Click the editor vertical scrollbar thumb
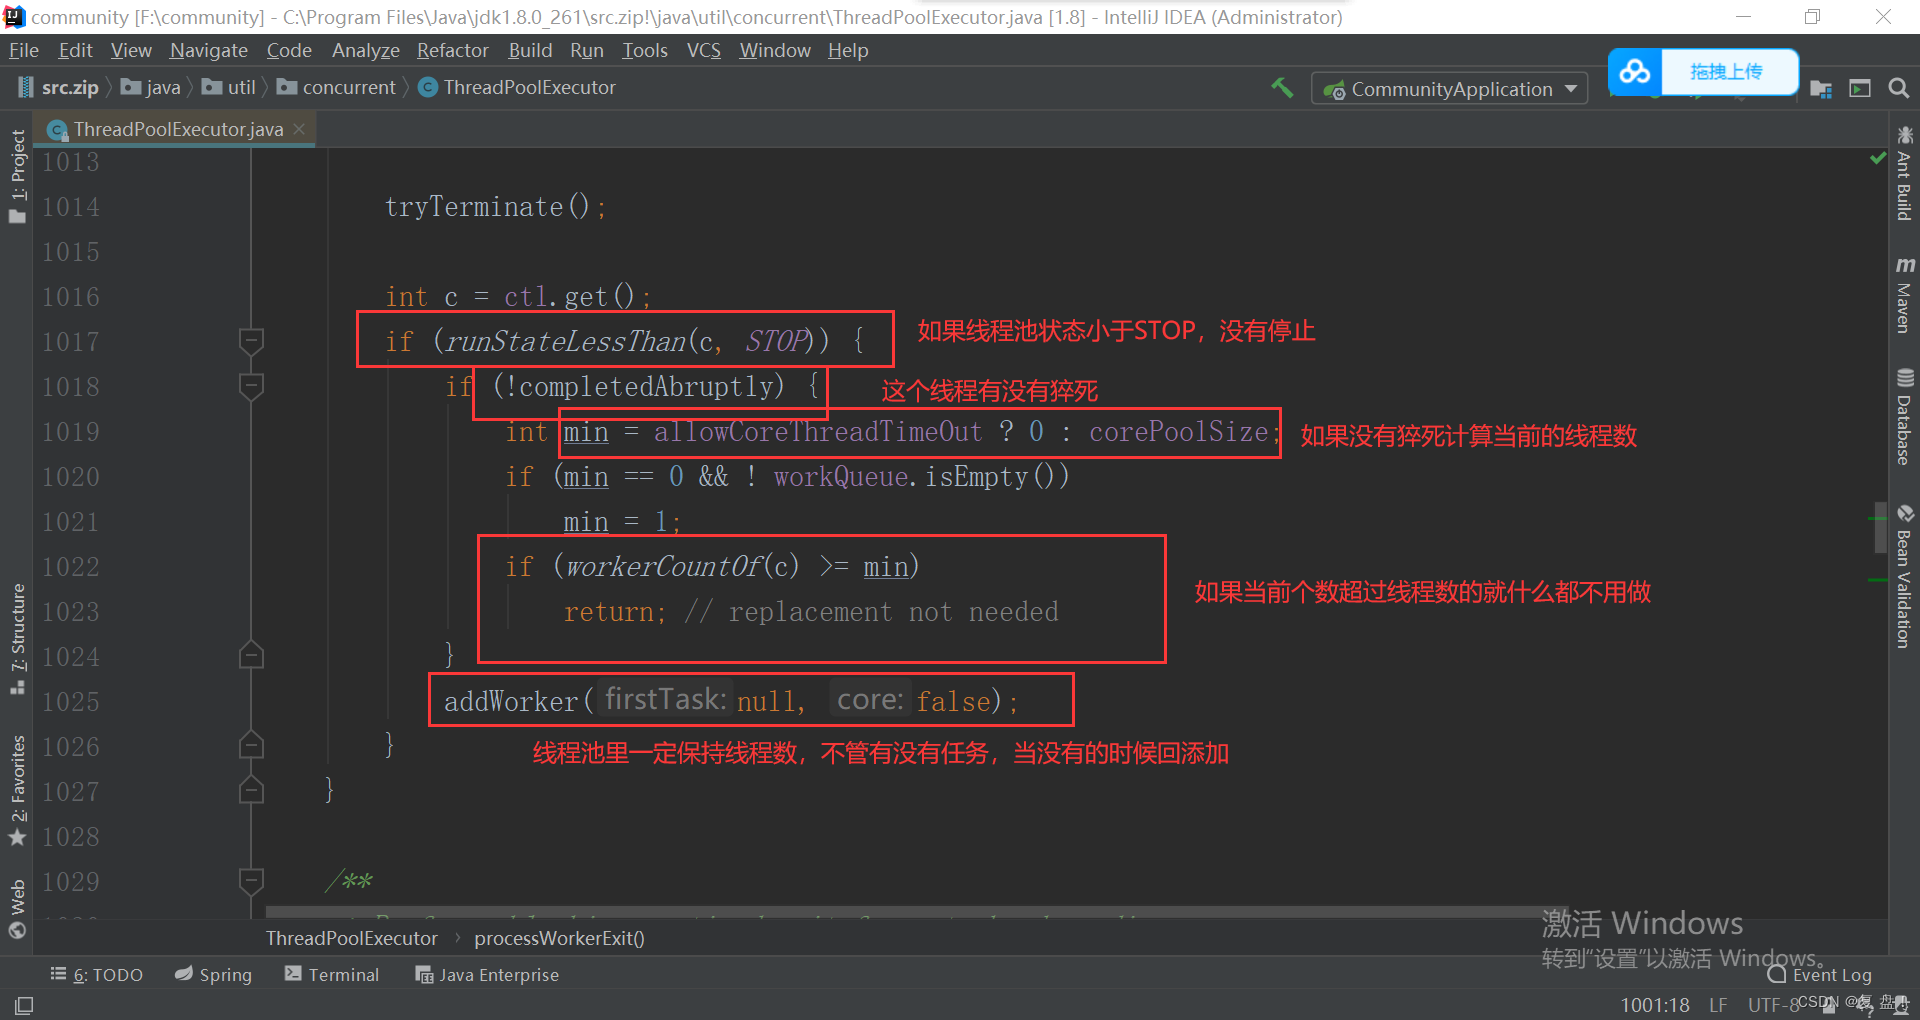 pyautogui.click(x=1880, y=527)
